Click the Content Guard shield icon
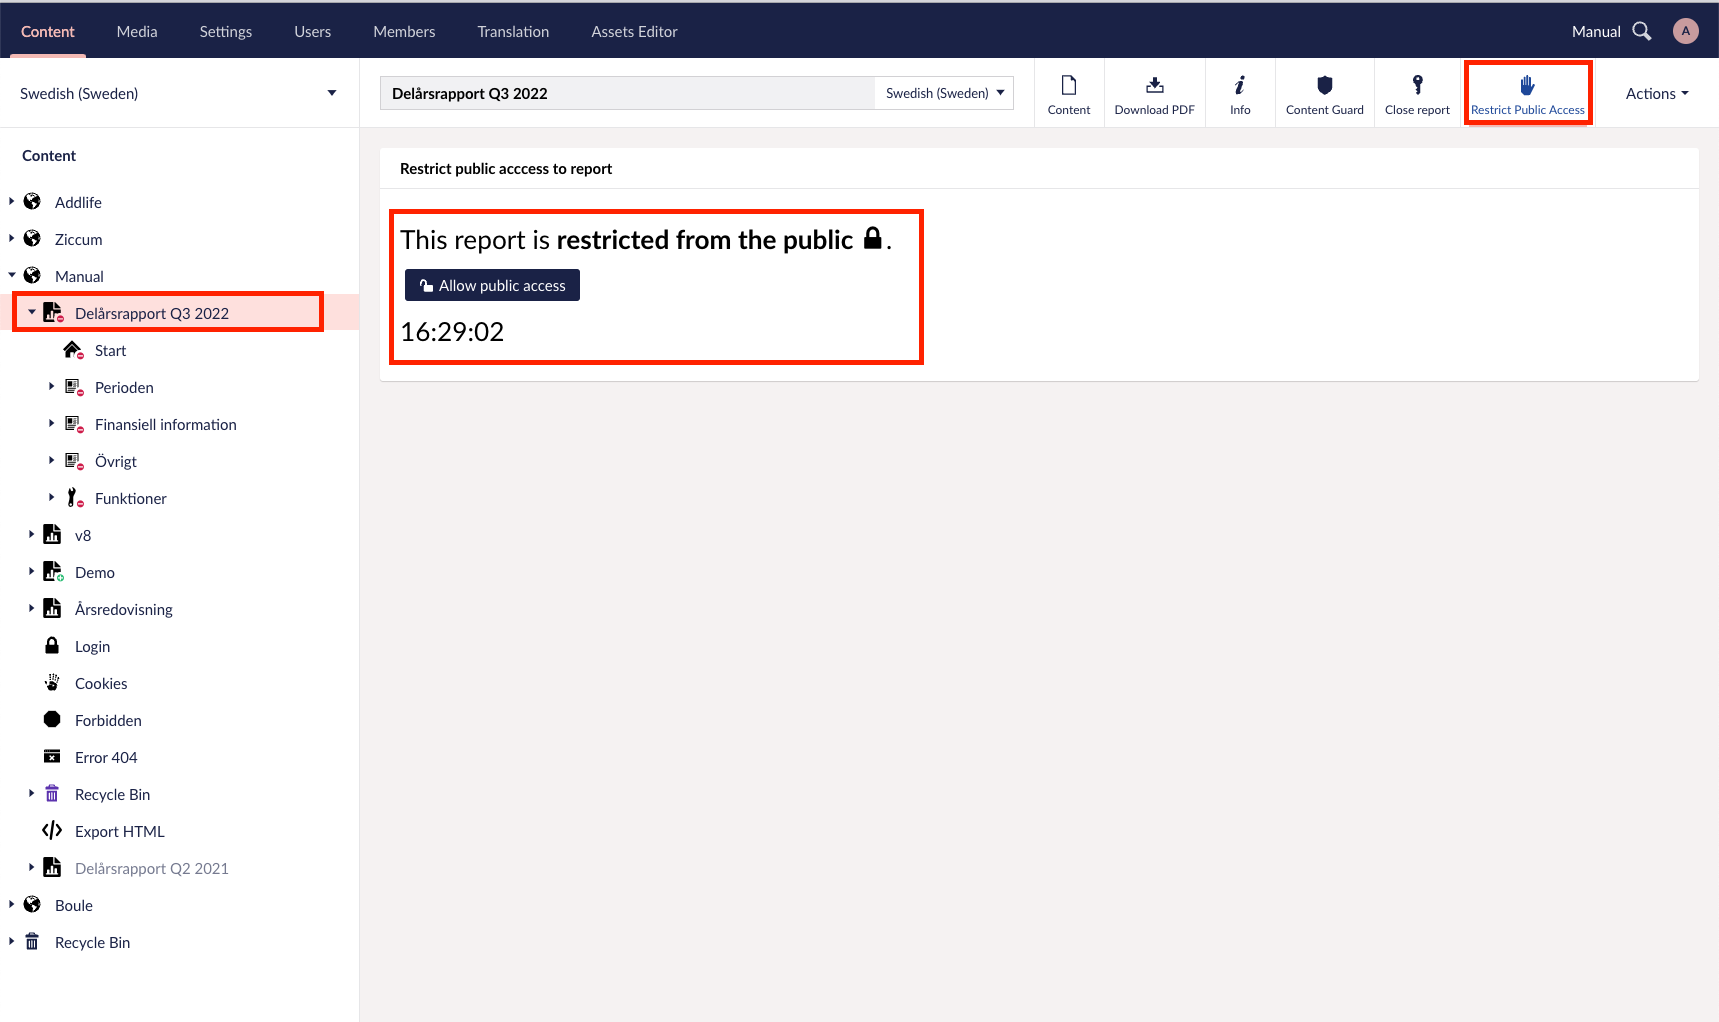The height and width of the screenshot is (1022, 1719). pyautogui.click(x=1324, y=86)
